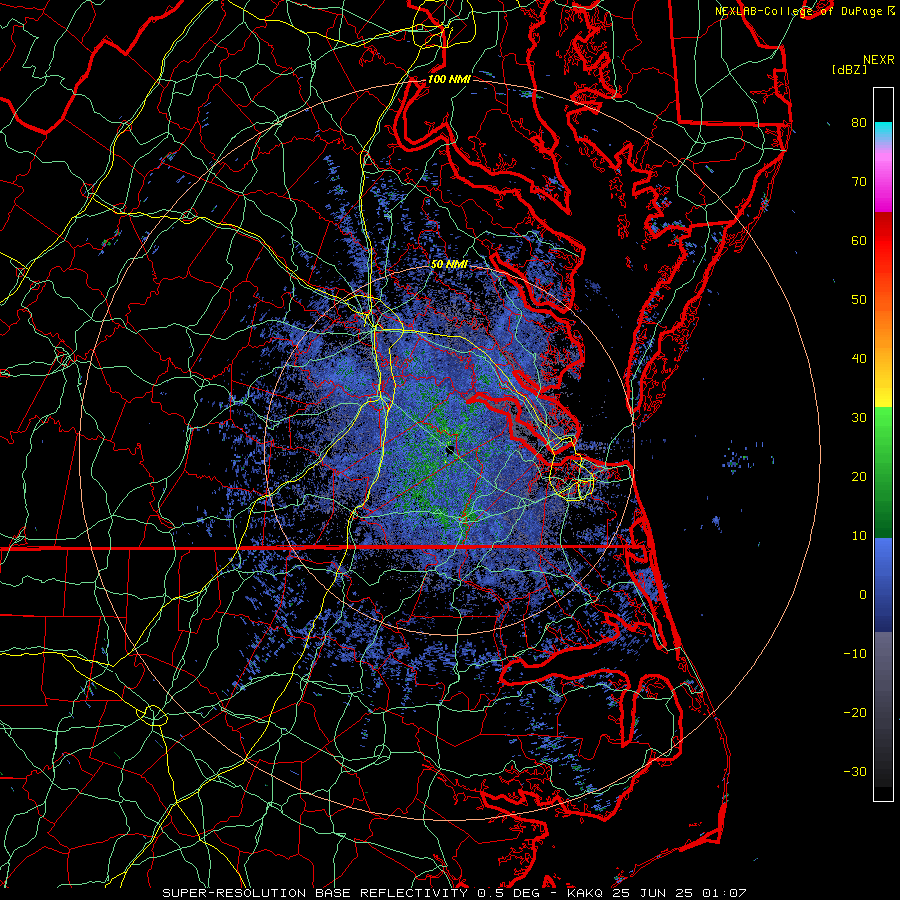Click the KAKQ radar site identifier in caption
The image size is (900, 900).
(585, 893)
